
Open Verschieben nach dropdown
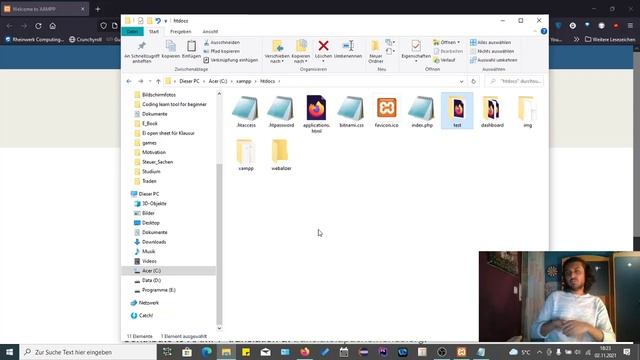tap(277, 52)
